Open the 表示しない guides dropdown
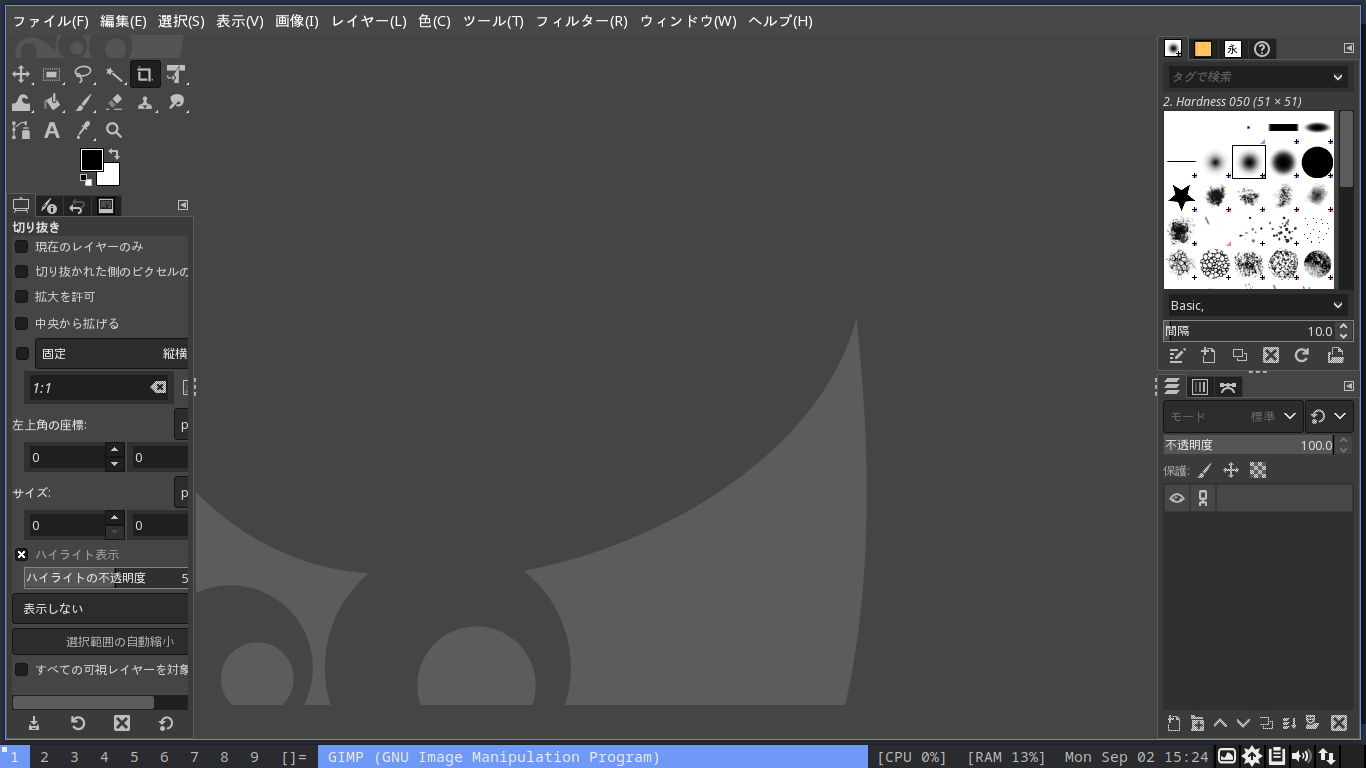This screenshot has width=1366, height=768. coord(100,608)
